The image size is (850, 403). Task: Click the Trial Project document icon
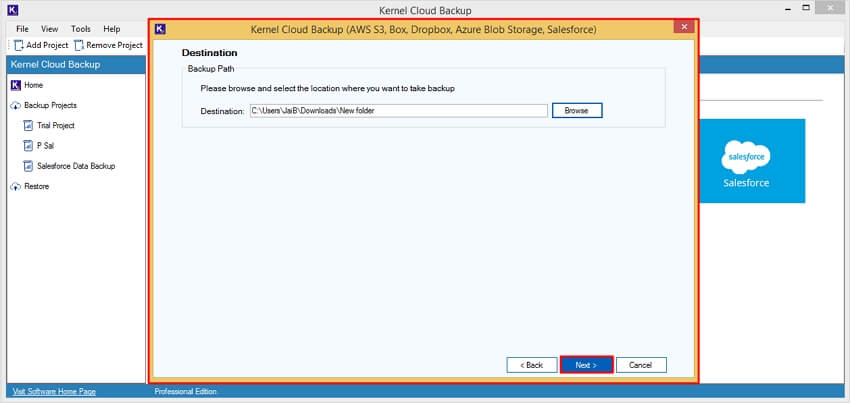(x=28, y=125)
